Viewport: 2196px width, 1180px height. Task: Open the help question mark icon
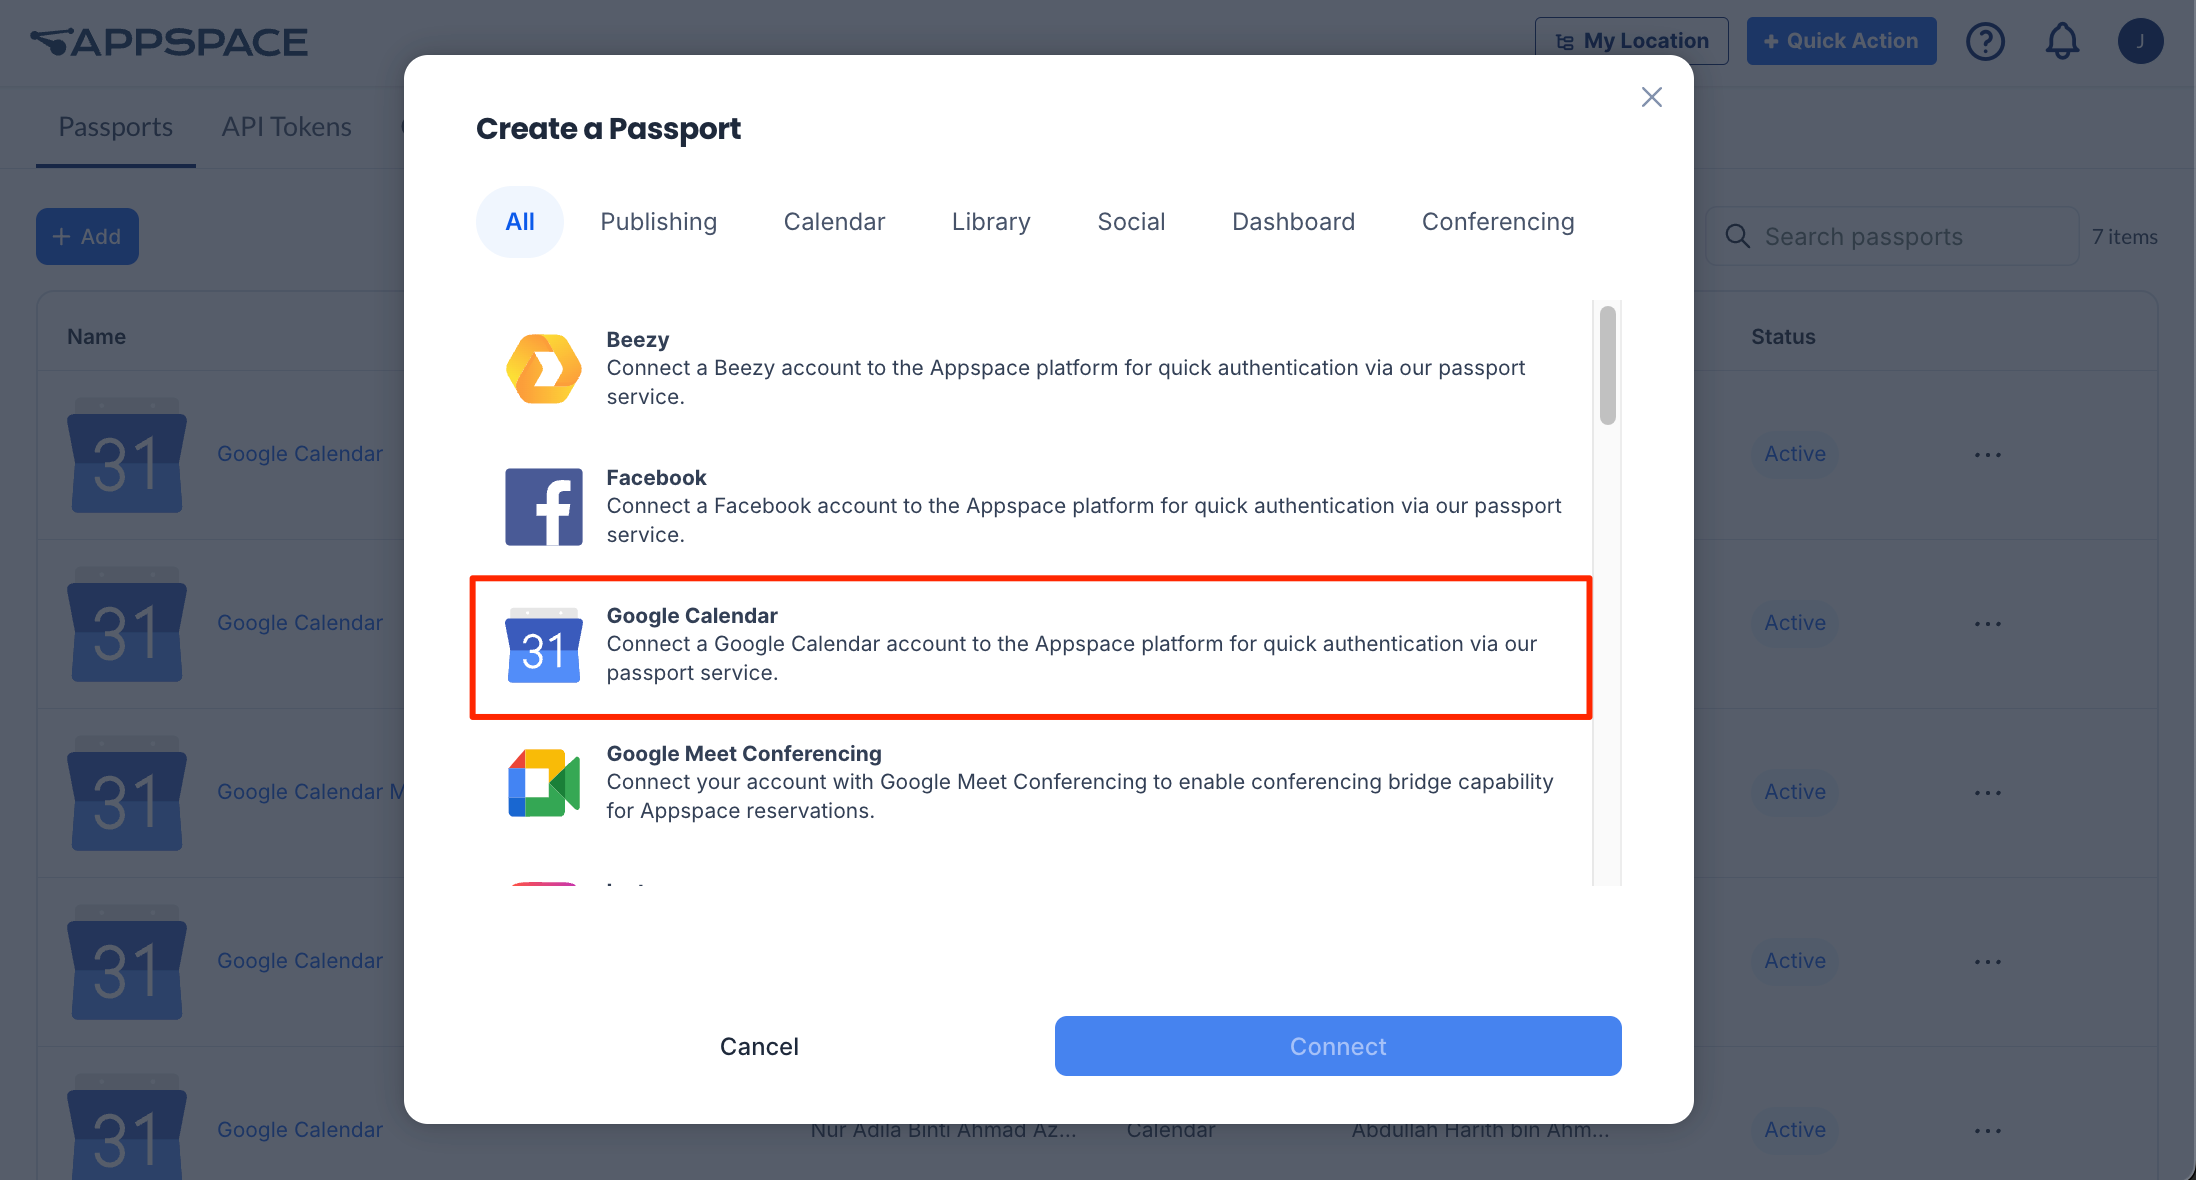1985,41
